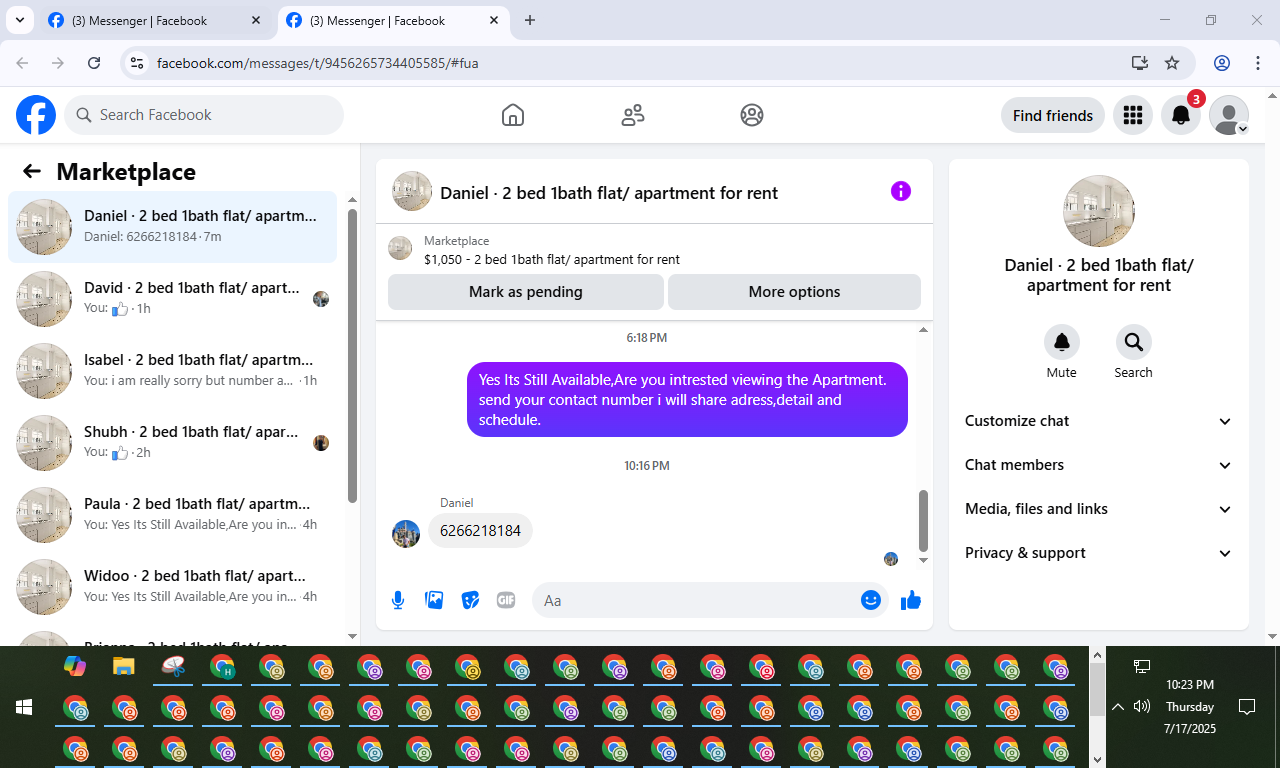1280x768 pixels.
Task: Mute this conversation
Action: (x=1062, y=343)
